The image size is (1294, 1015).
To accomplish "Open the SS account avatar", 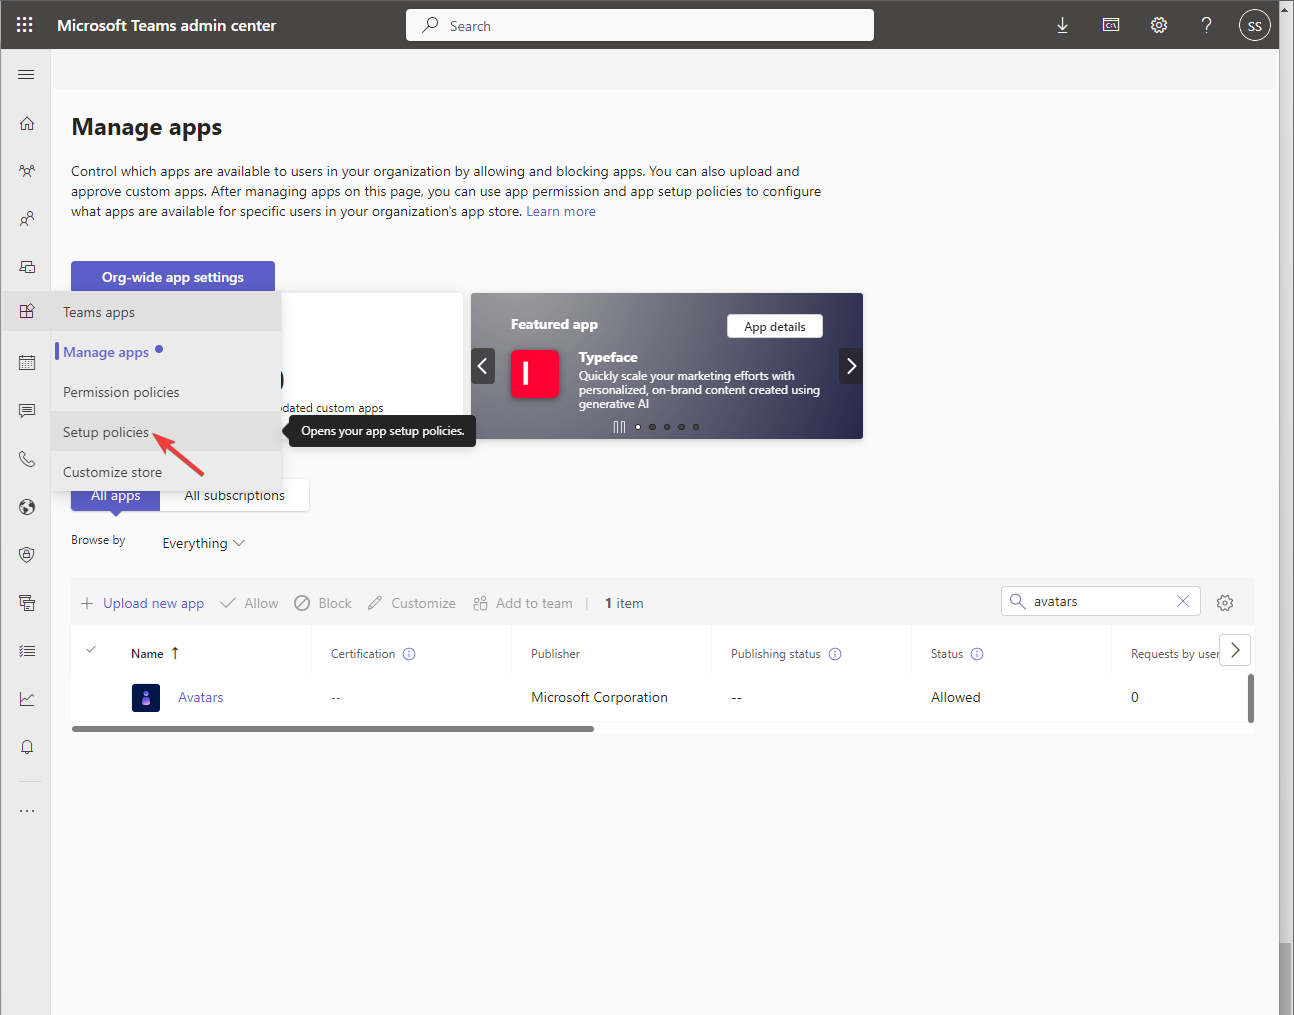I will point(1254,25).
